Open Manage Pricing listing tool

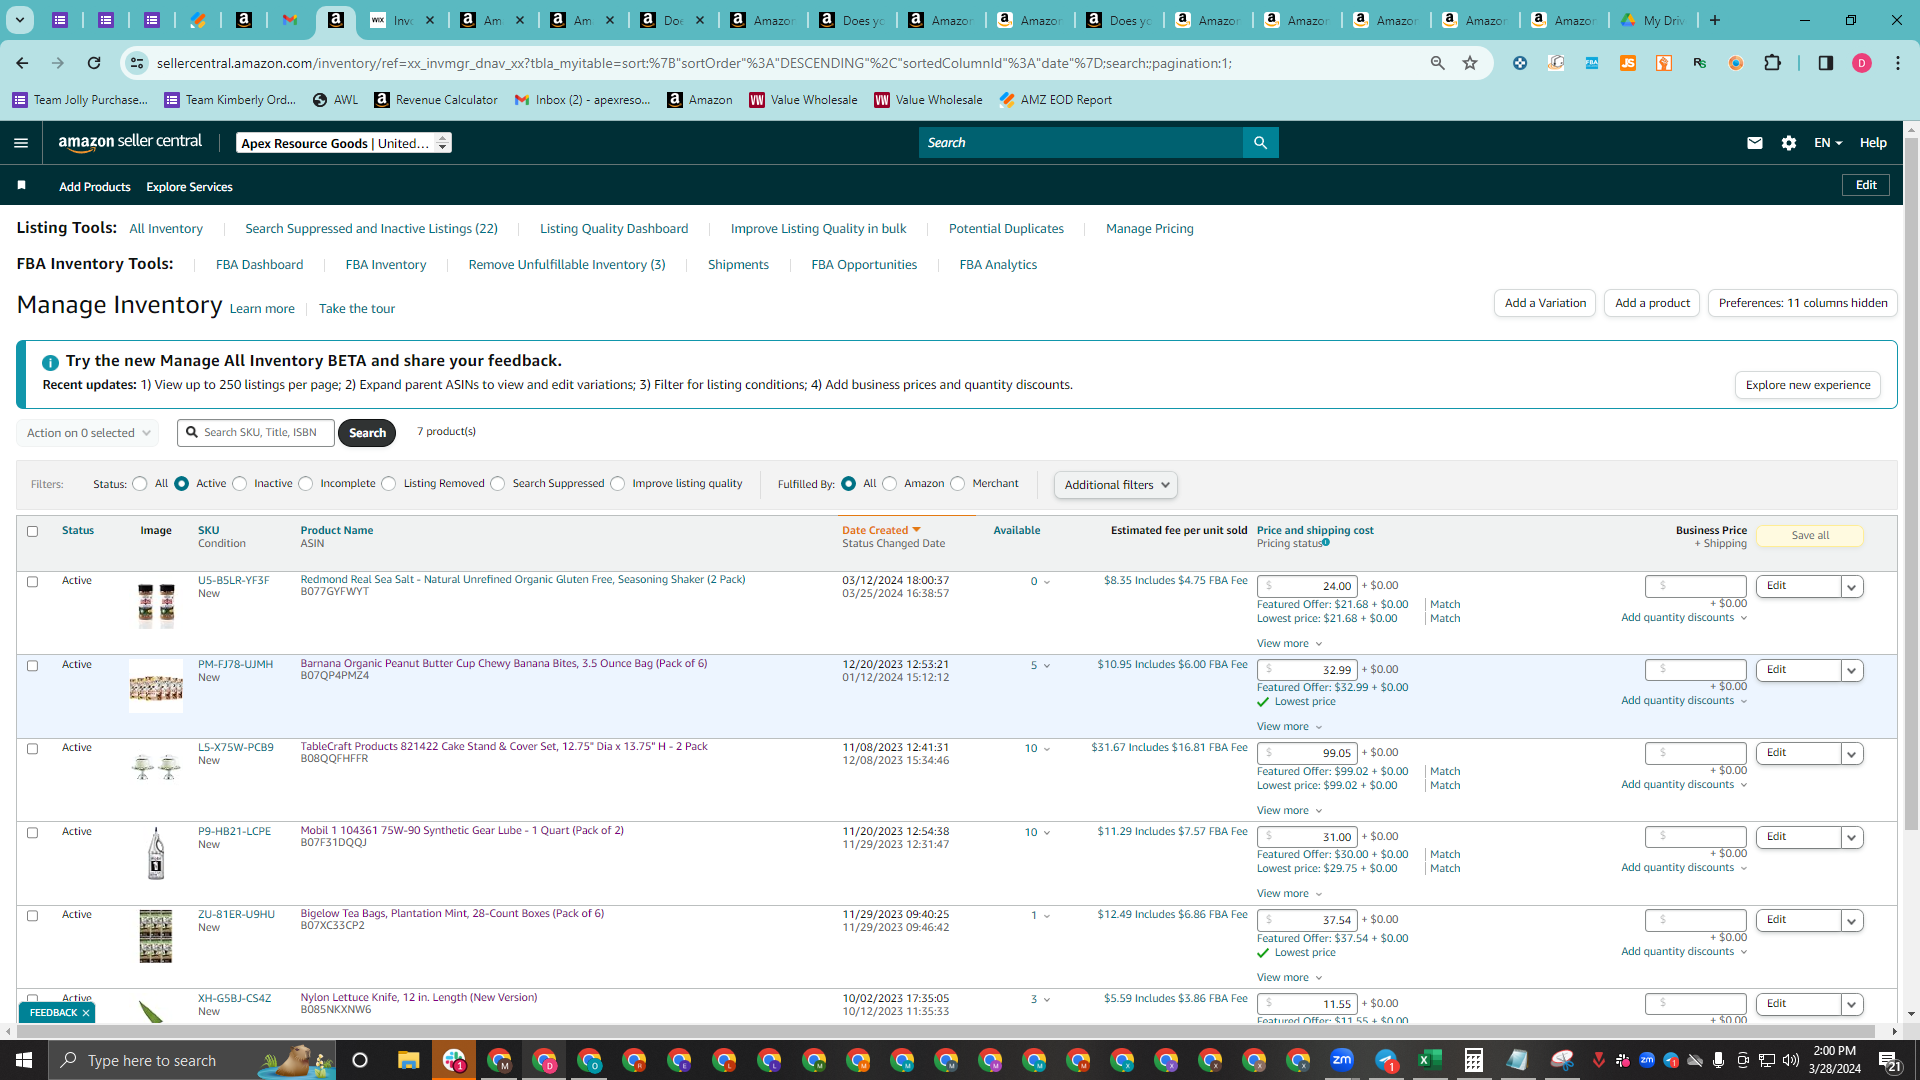(1150, 229)
